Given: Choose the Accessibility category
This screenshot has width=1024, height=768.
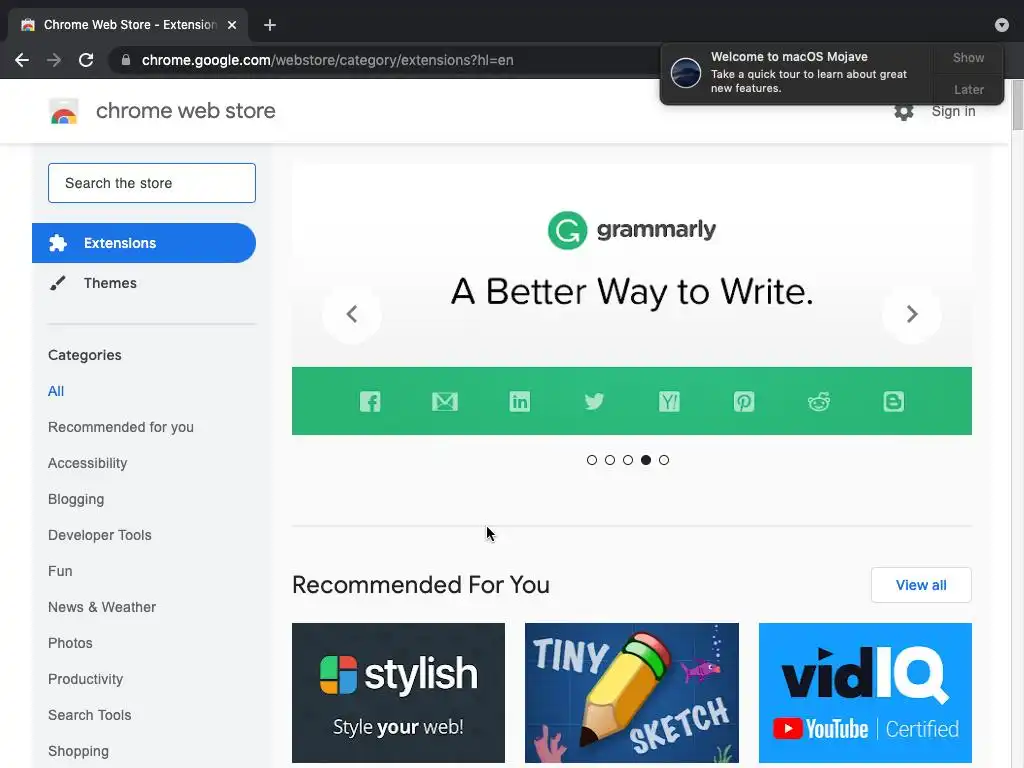Looking at the screenshot, I should (x=88, y=463).
